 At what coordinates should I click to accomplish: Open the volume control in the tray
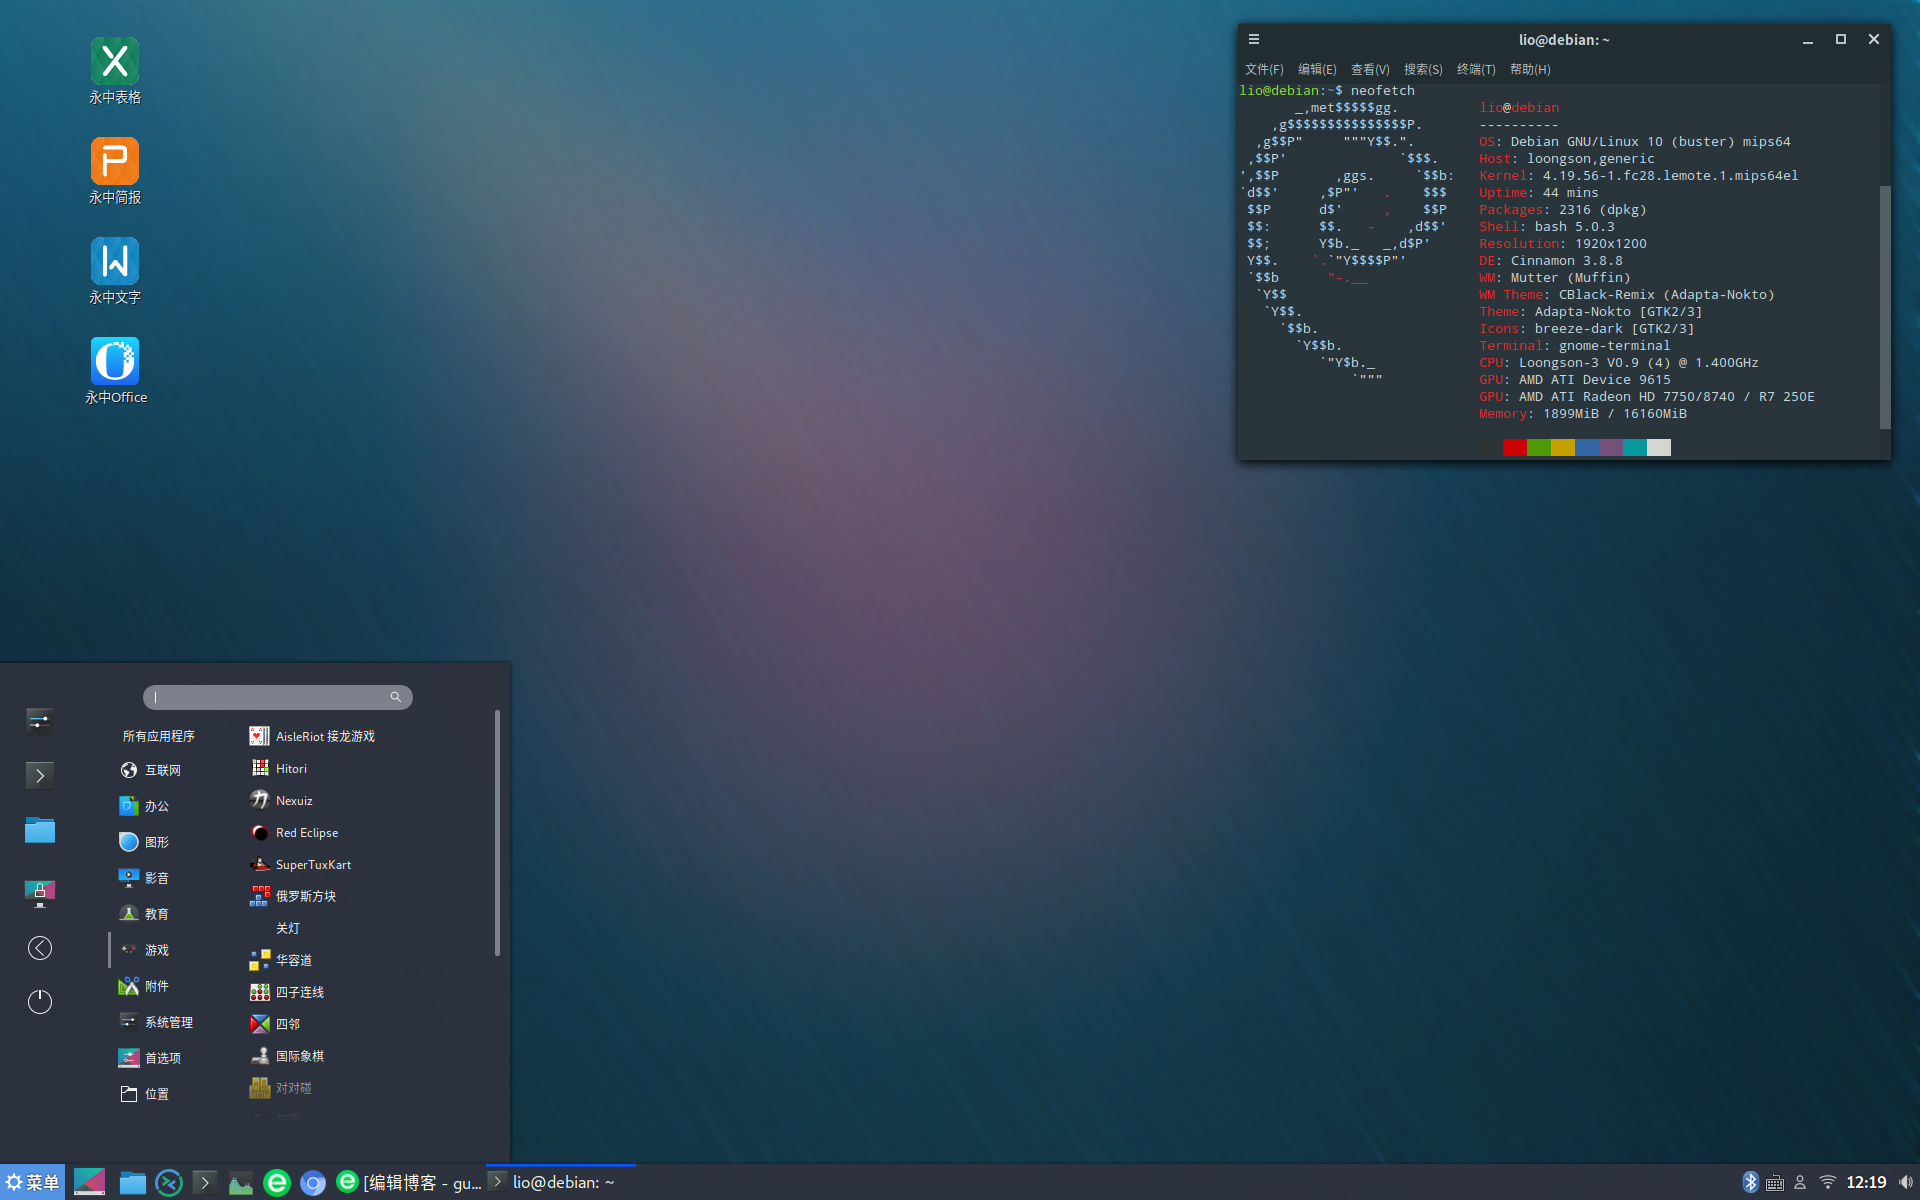click(x=1905, y=1182)
